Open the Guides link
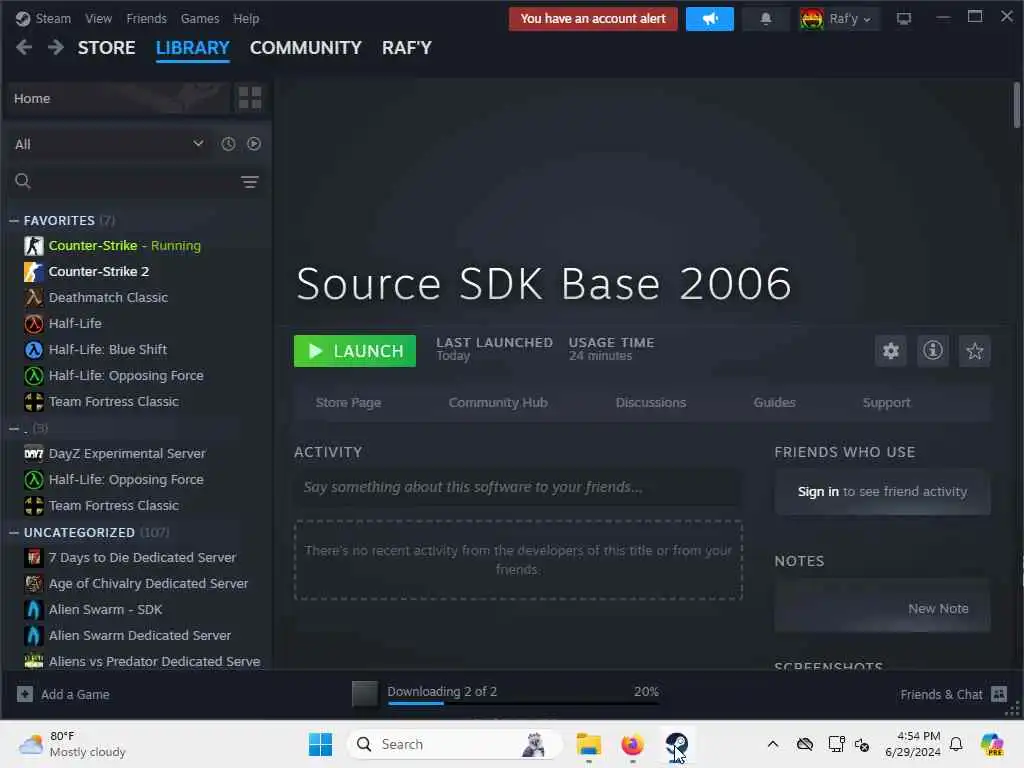This screenshot has height=768, width=1024. point(775,403)
